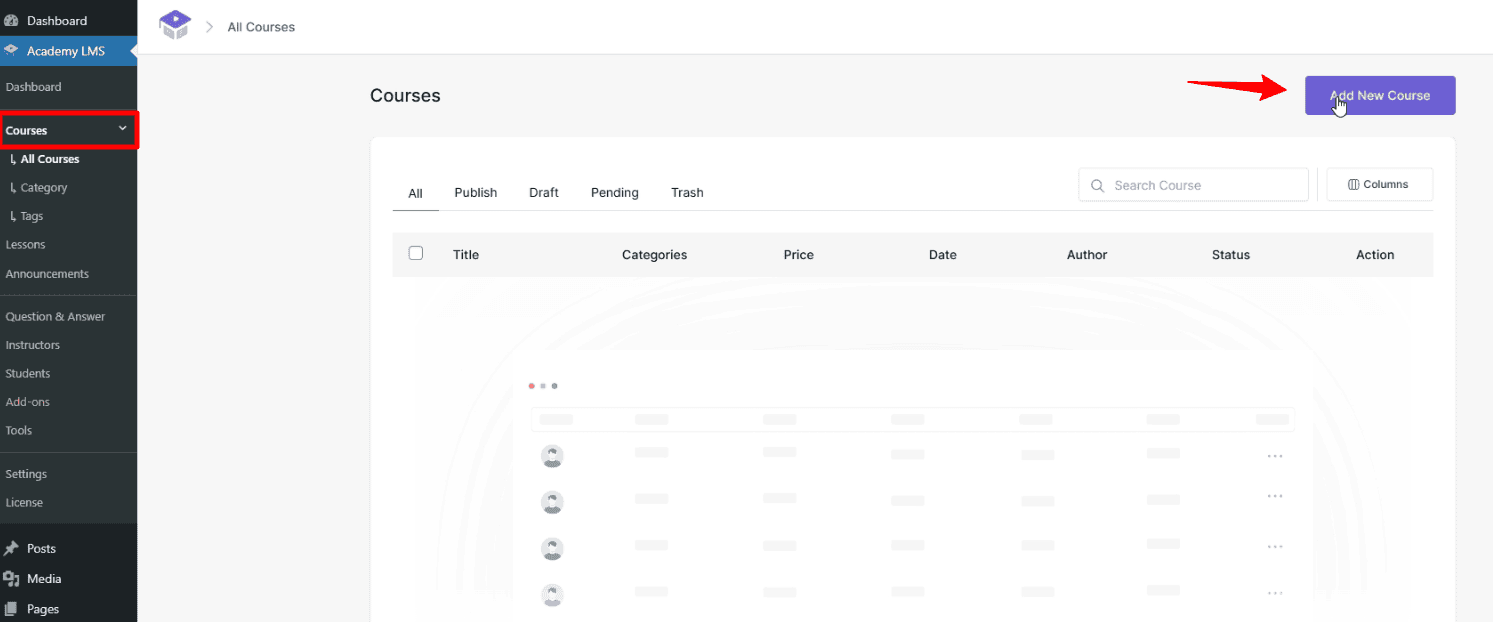Viewport: 1493px width, 622px height.
Task: Click the Academy LMS graduation cap logo
Action: pyautogui.click(x=175, y=25)
